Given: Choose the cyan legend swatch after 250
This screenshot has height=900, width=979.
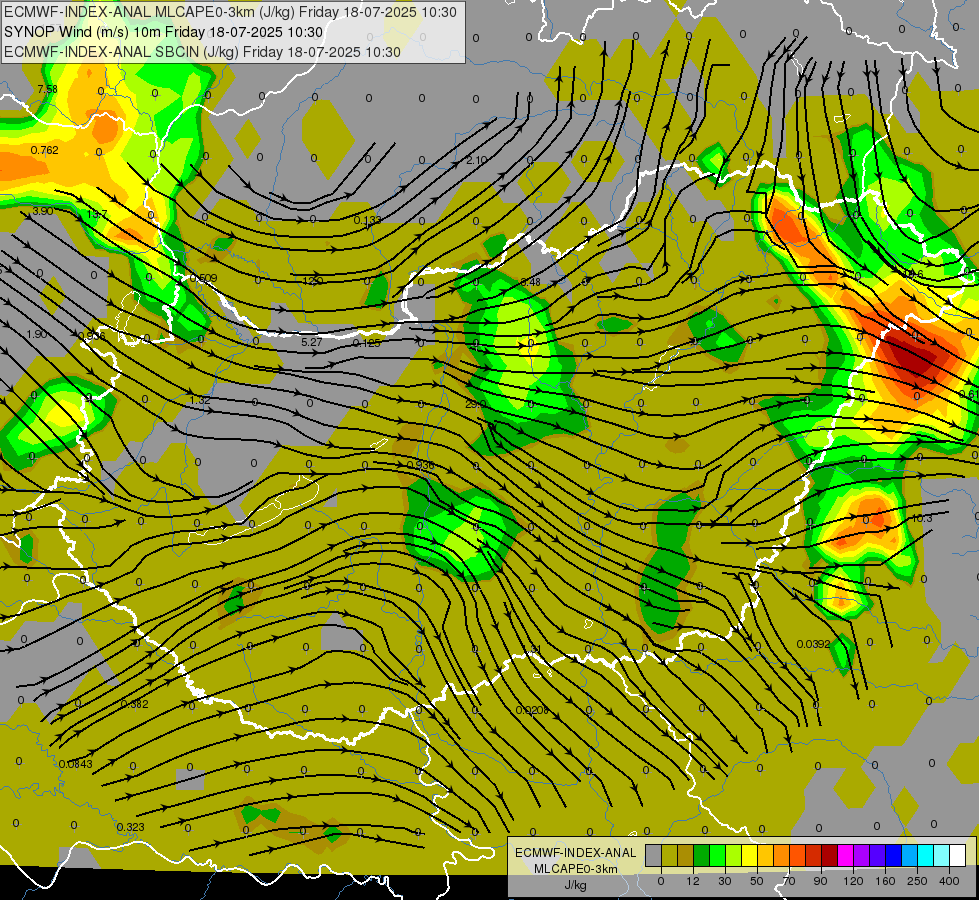Looking at the screenshot, I should [x=925, y=856].
